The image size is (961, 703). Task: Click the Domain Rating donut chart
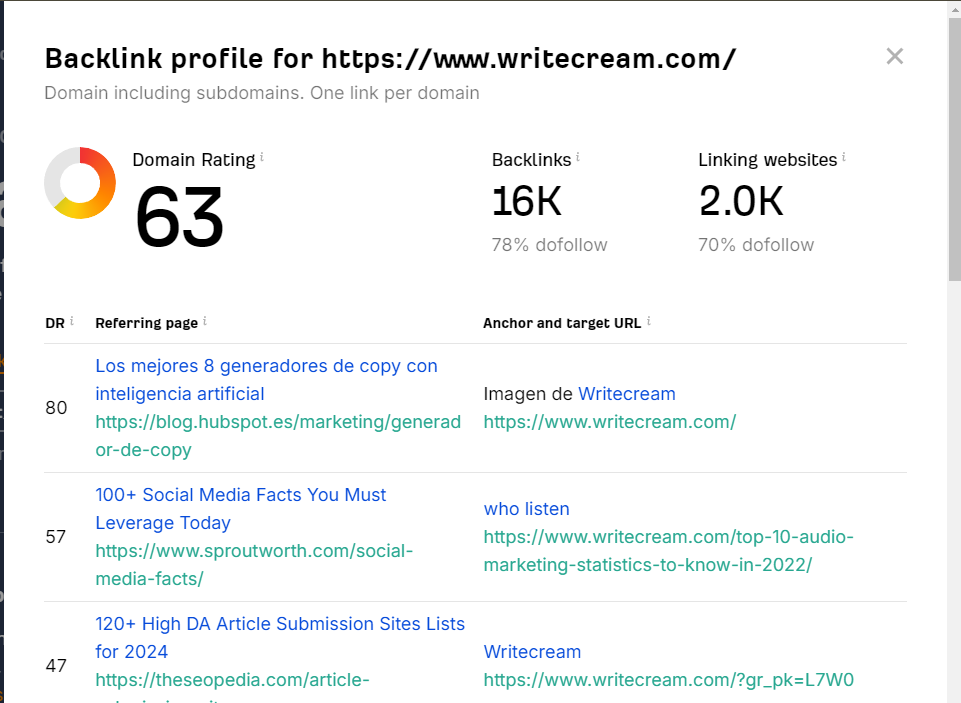(x=80, y=183)
